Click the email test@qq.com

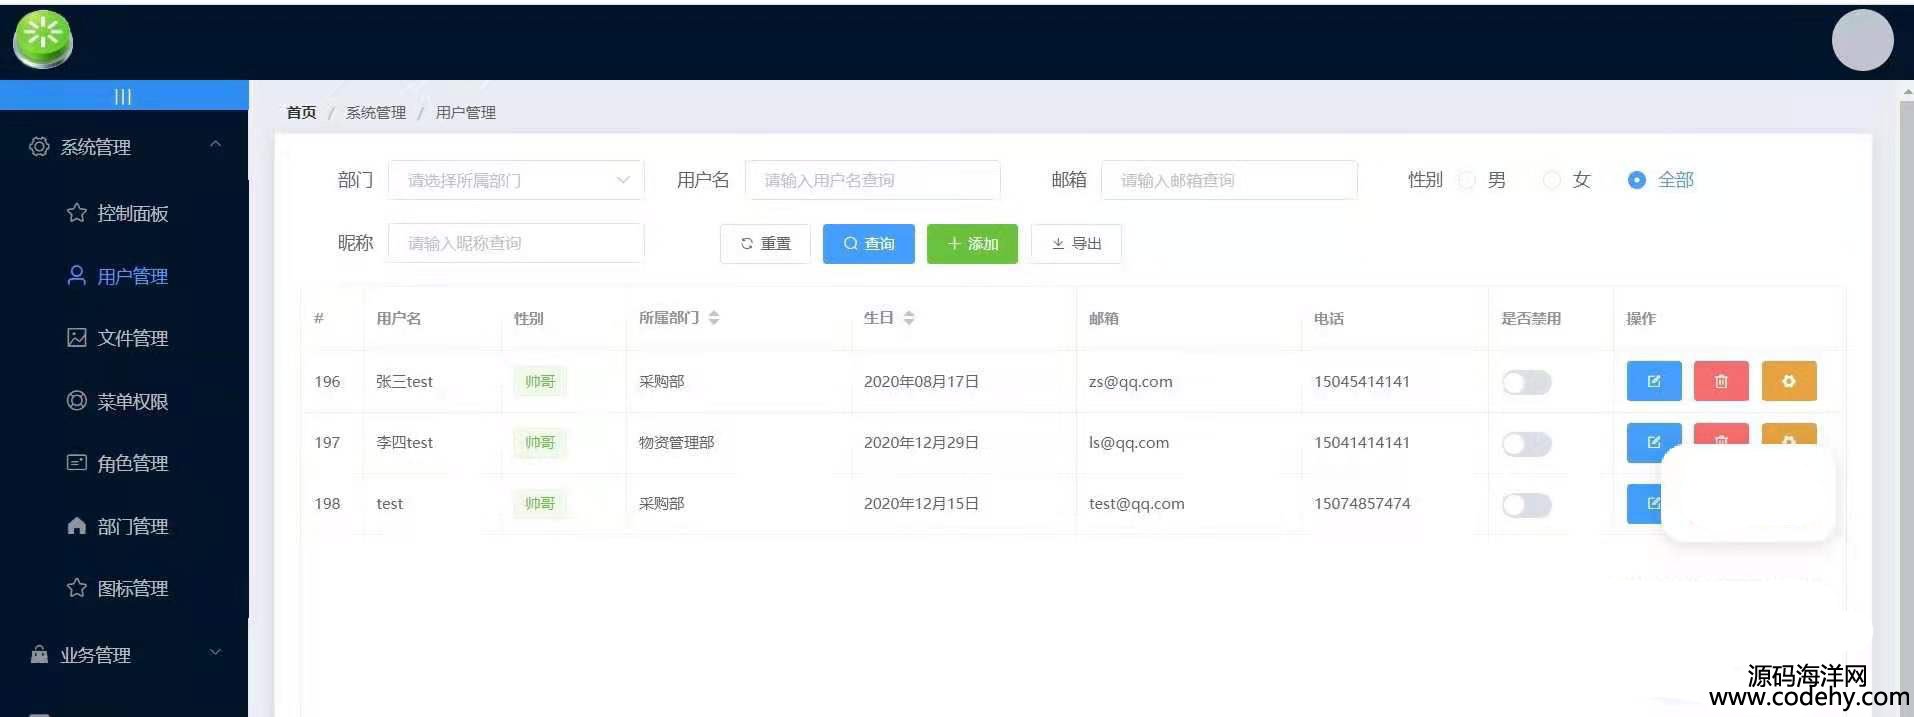click(1136, 503)
